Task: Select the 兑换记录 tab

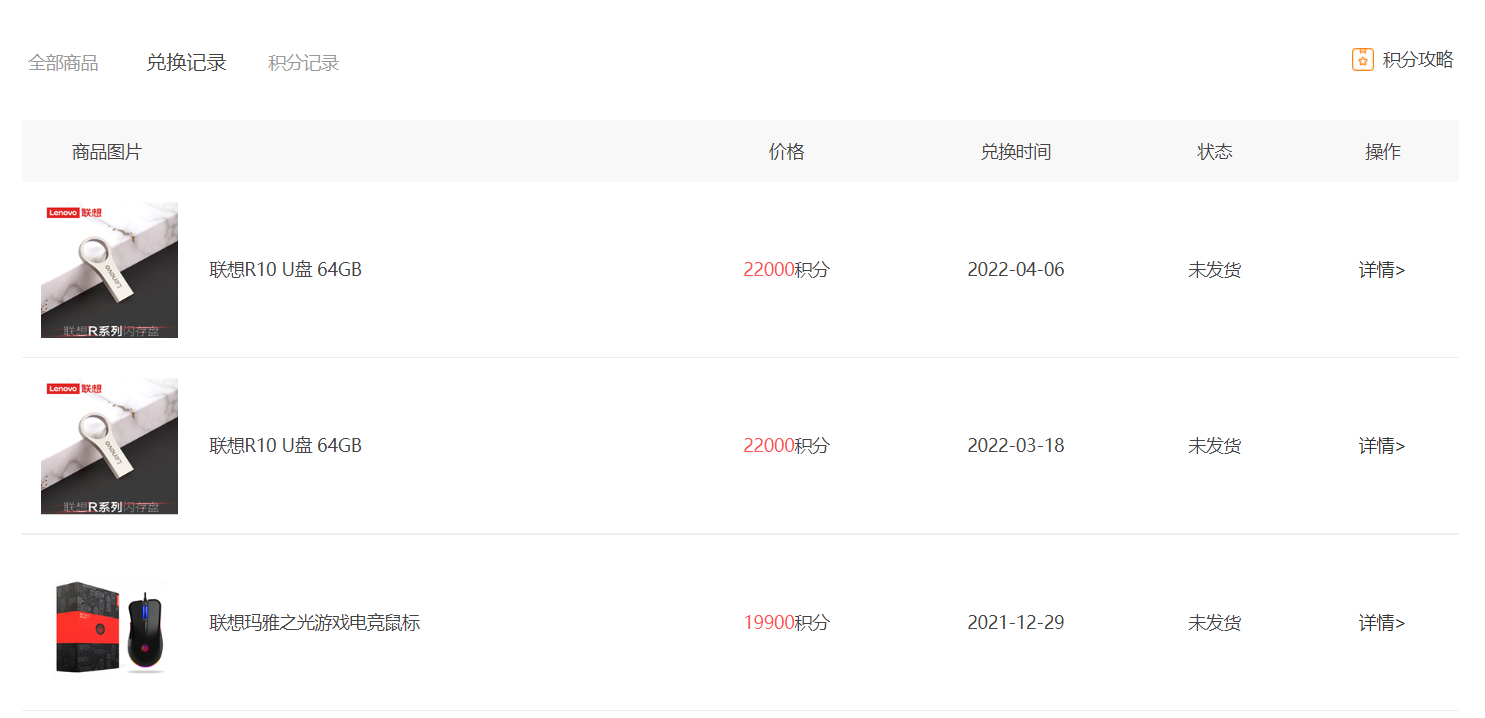Action: [x=186, y=62]
